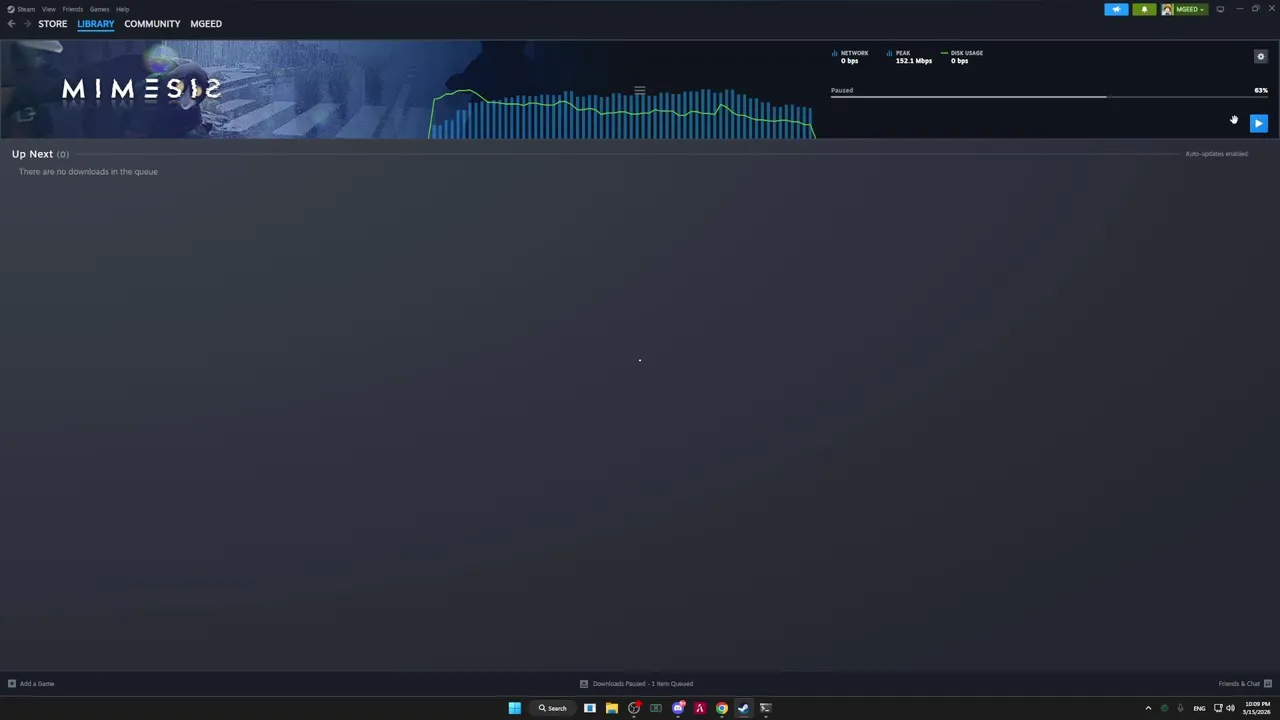
Task: Go forward with the right arrow
Action: pos(27,24)
